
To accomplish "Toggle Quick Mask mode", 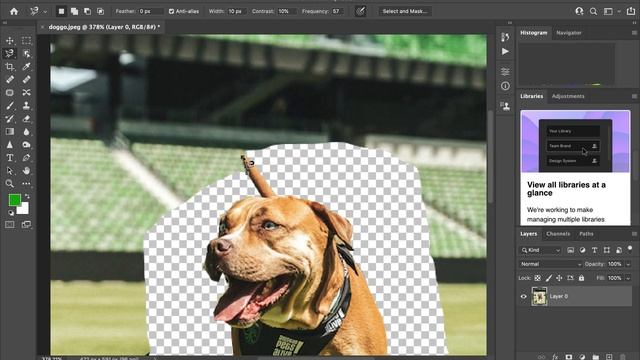I will coord(10,224).
